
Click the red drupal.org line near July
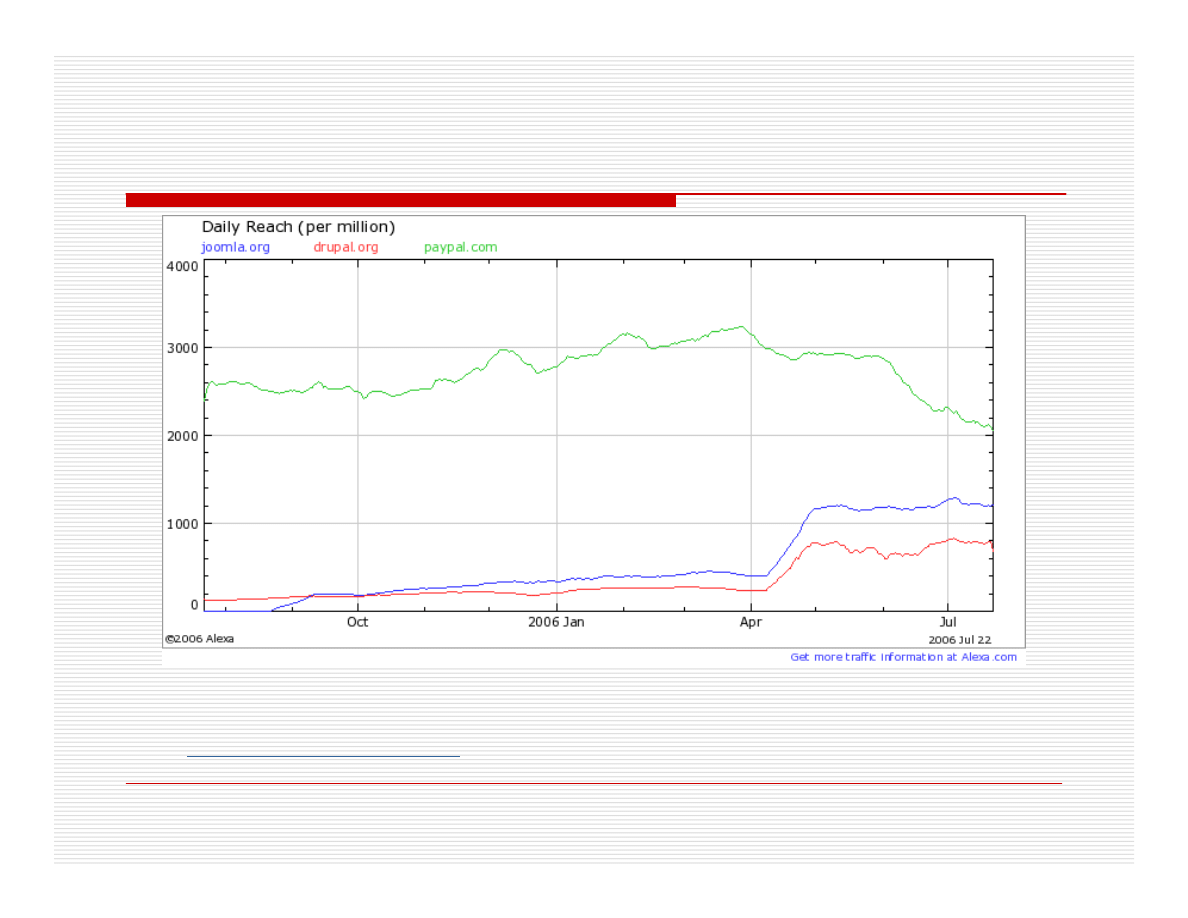click(953, 539)
